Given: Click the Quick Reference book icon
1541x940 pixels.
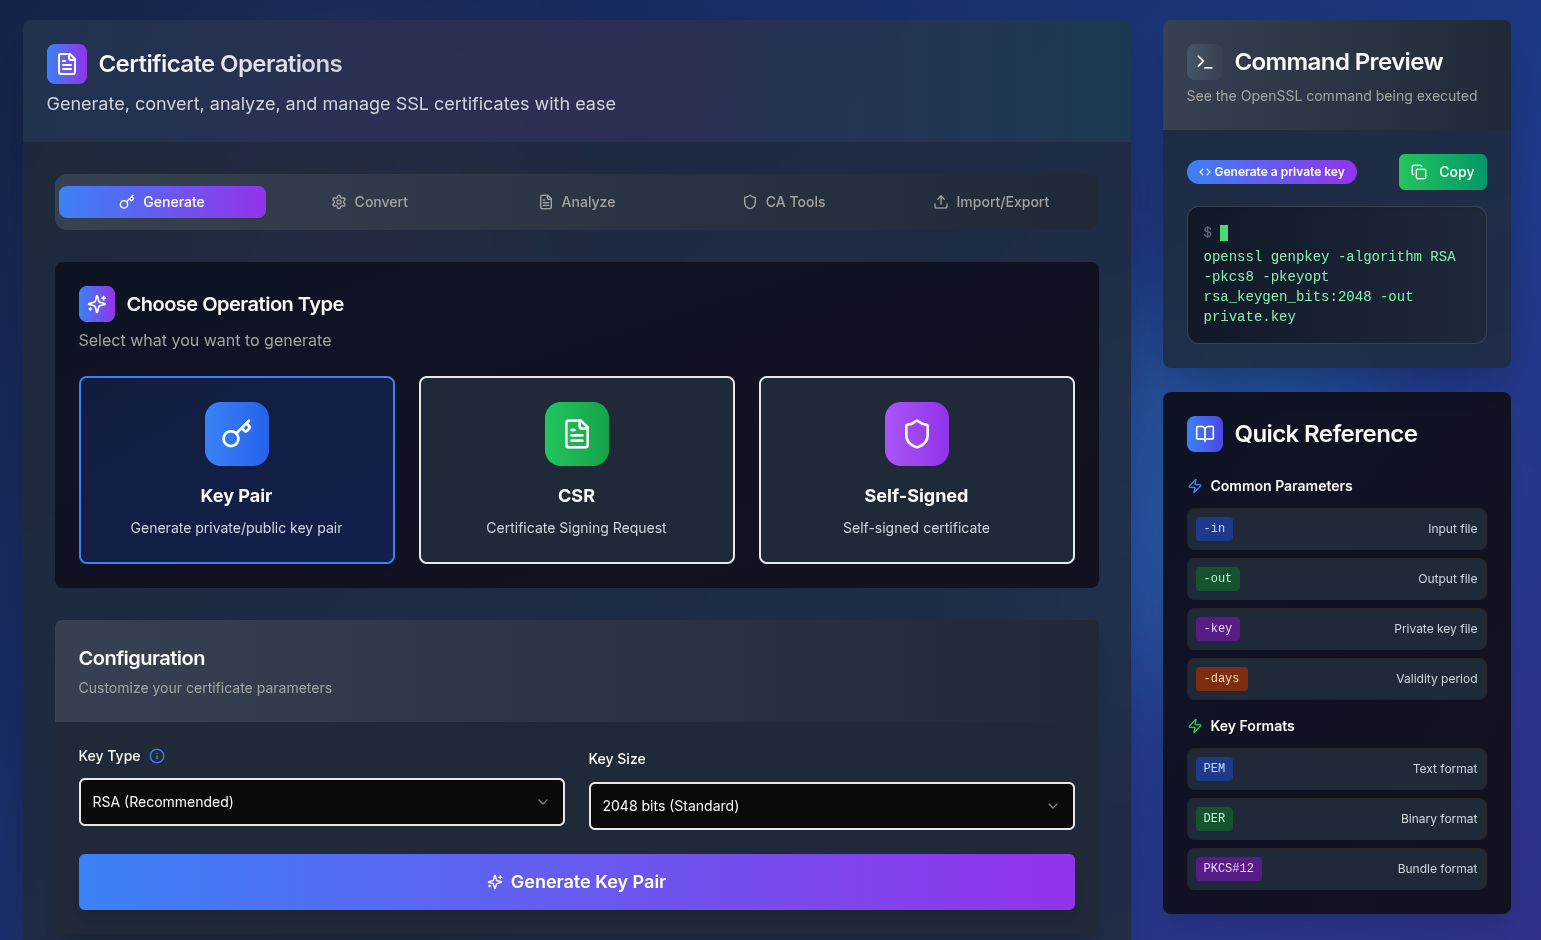Looking at the screenshot, I should (1204, 434).
